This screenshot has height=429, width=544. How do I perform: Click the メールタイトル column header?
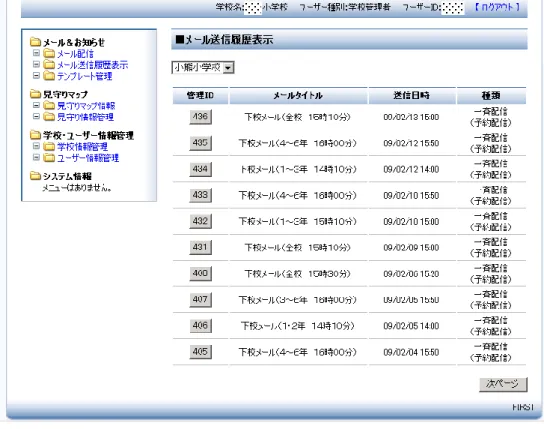coord(298,95)
